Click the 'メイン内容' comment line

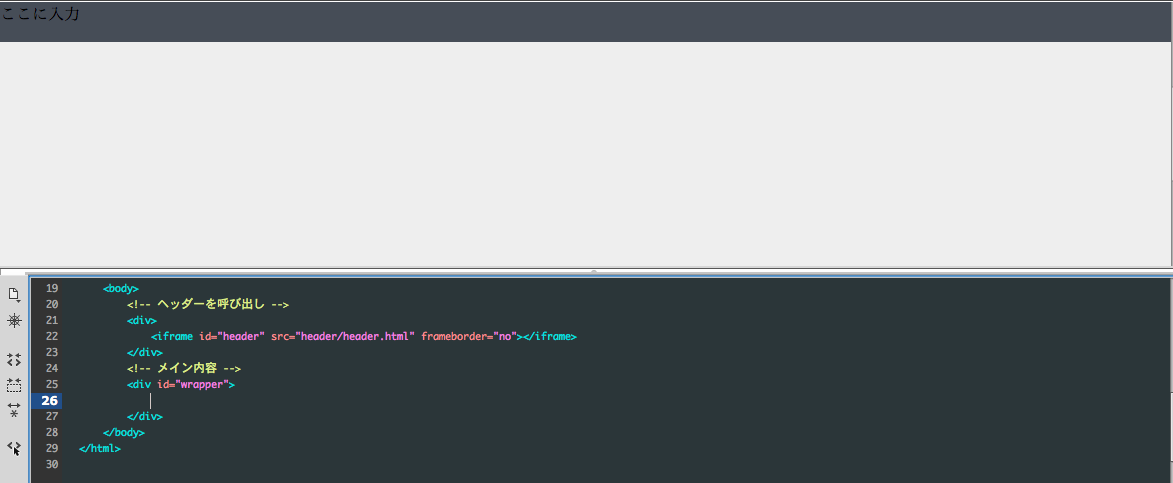184,368
